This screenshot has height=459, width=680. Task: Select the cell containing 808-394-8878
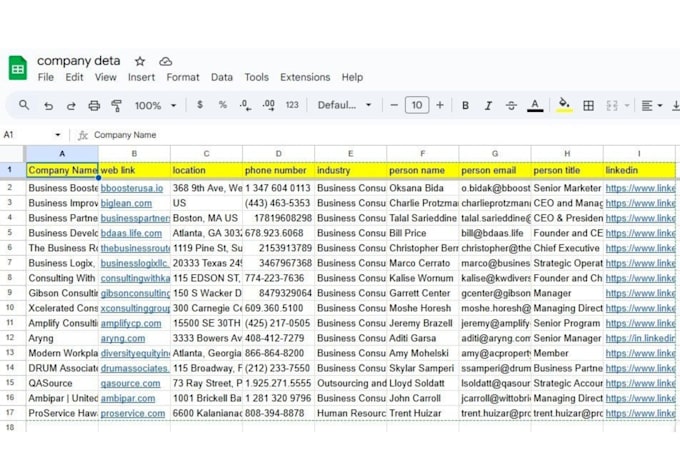tap(278, 413)
